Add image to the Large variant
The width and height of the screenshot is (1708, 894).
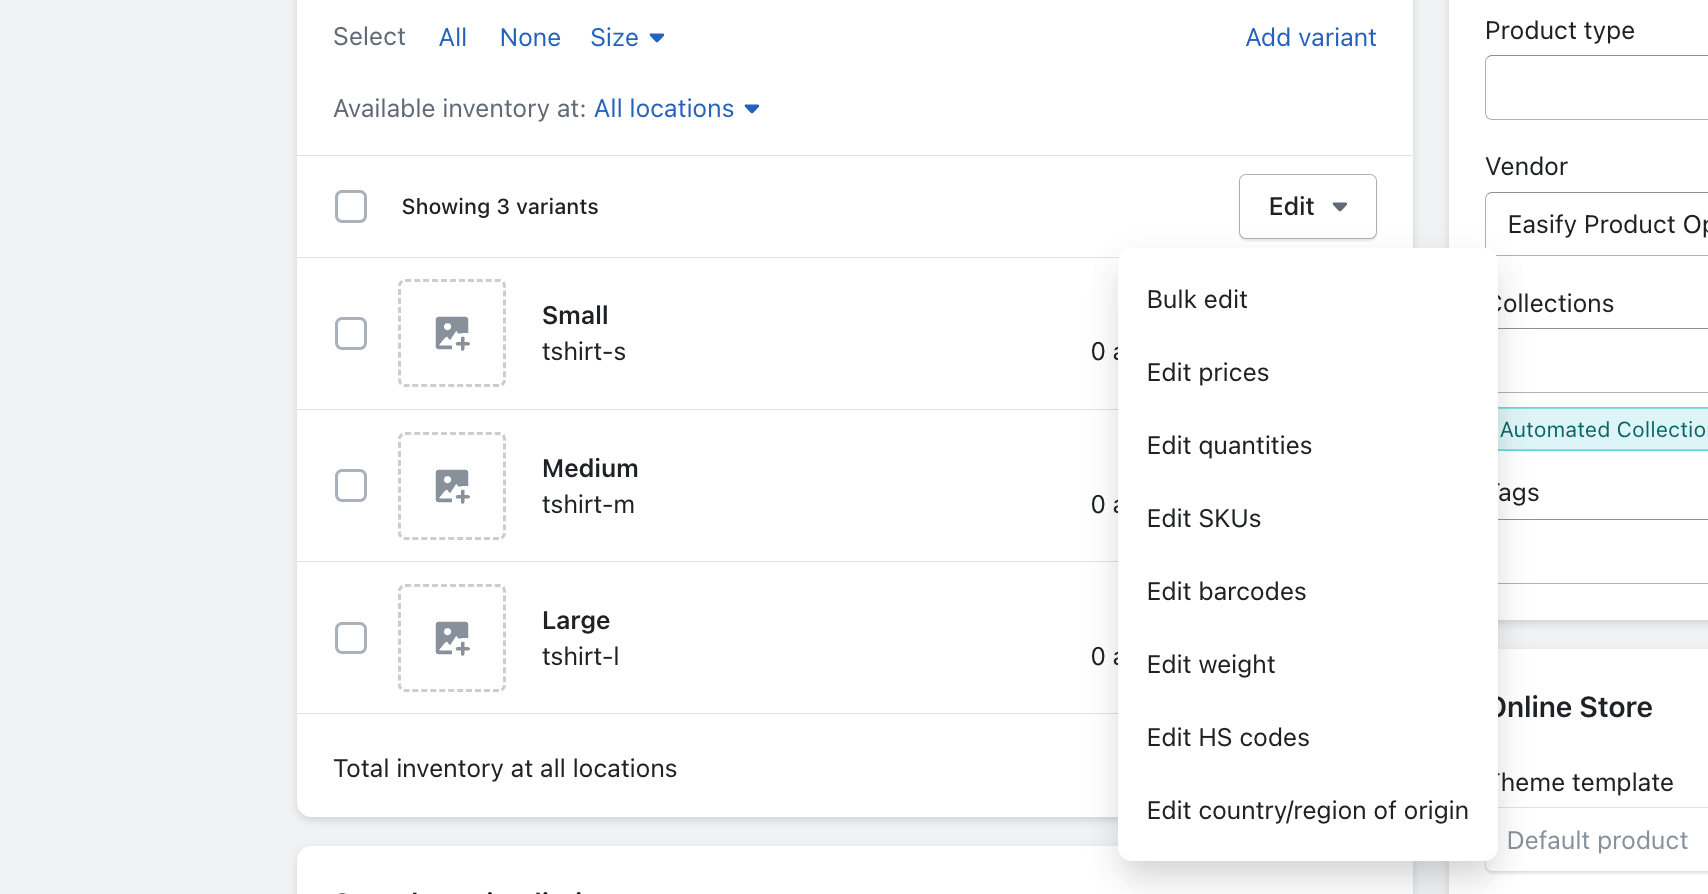[452, 638]
